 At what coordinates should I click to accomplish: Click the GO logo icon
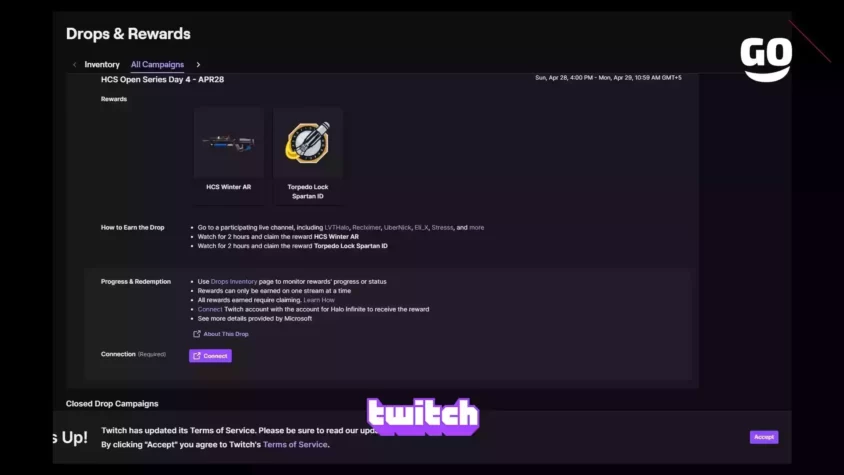click(766, 59)
